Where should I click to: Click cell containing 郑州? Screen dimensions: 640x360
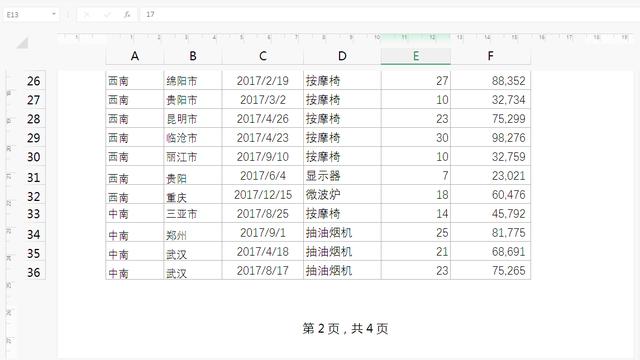point(193,232)
